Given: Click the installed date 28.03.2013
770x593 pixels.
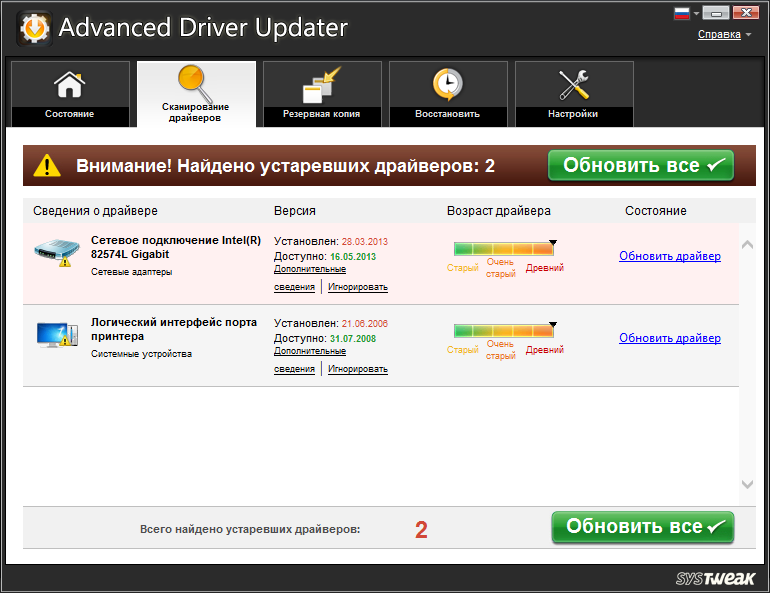Looking at the screenshot, I should [x=364, y=242].
